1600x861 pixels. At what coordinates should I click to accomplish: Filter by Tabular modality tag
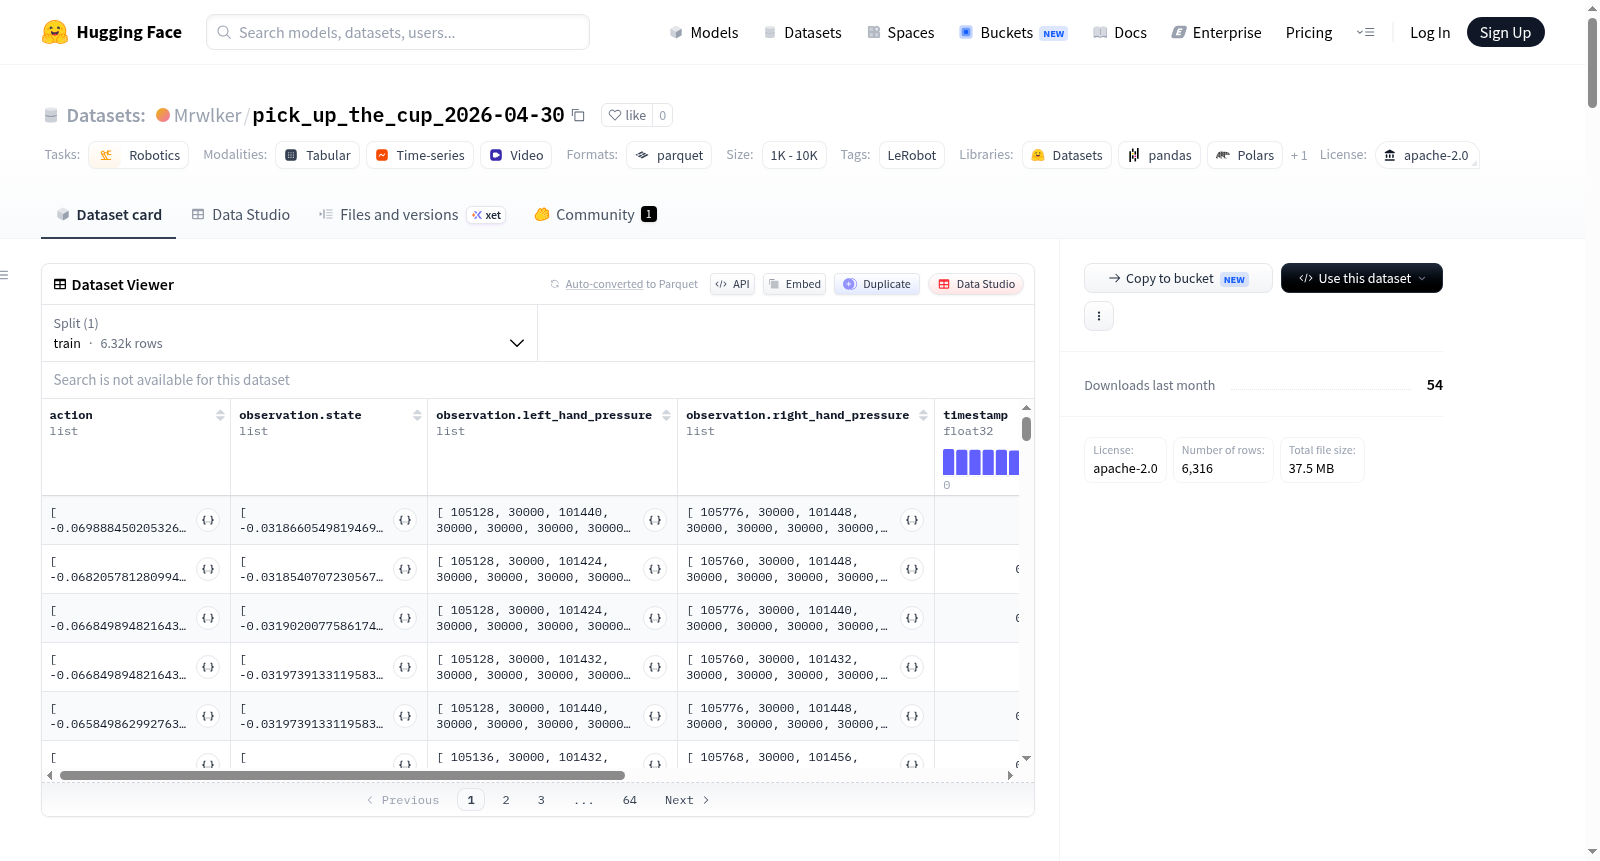tap(318, 155)
